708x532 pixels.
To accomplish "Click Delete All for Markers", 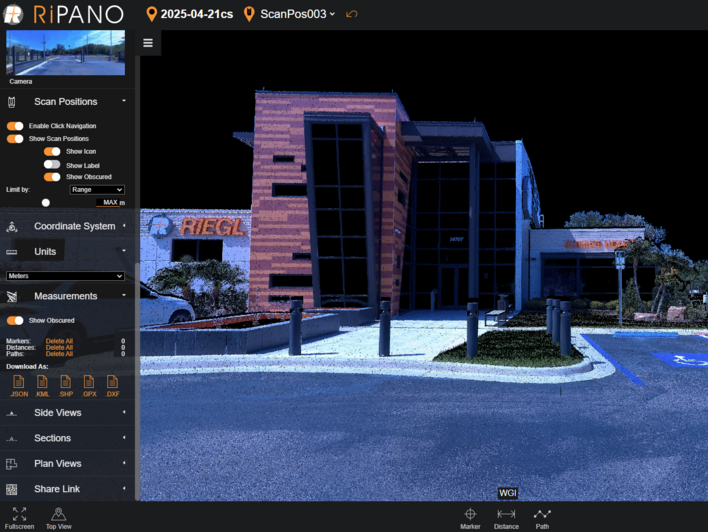I will pyautogui.click(x=59, y=341).
